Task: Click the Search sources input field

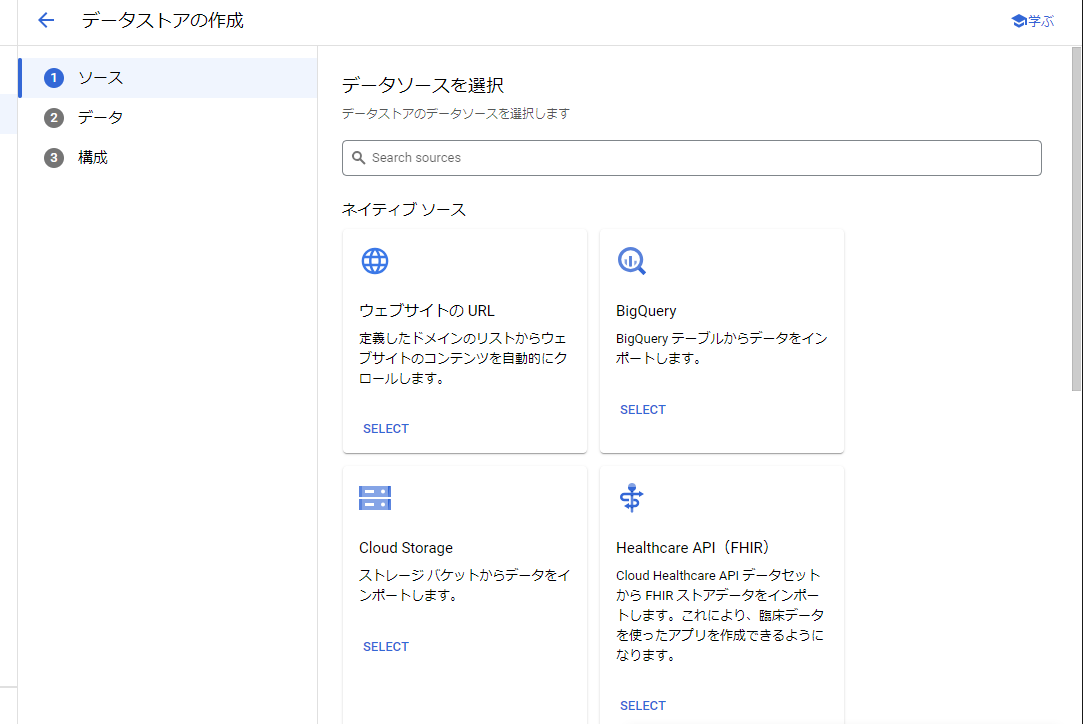Action: pyautogui.click(x=691, y=157)
